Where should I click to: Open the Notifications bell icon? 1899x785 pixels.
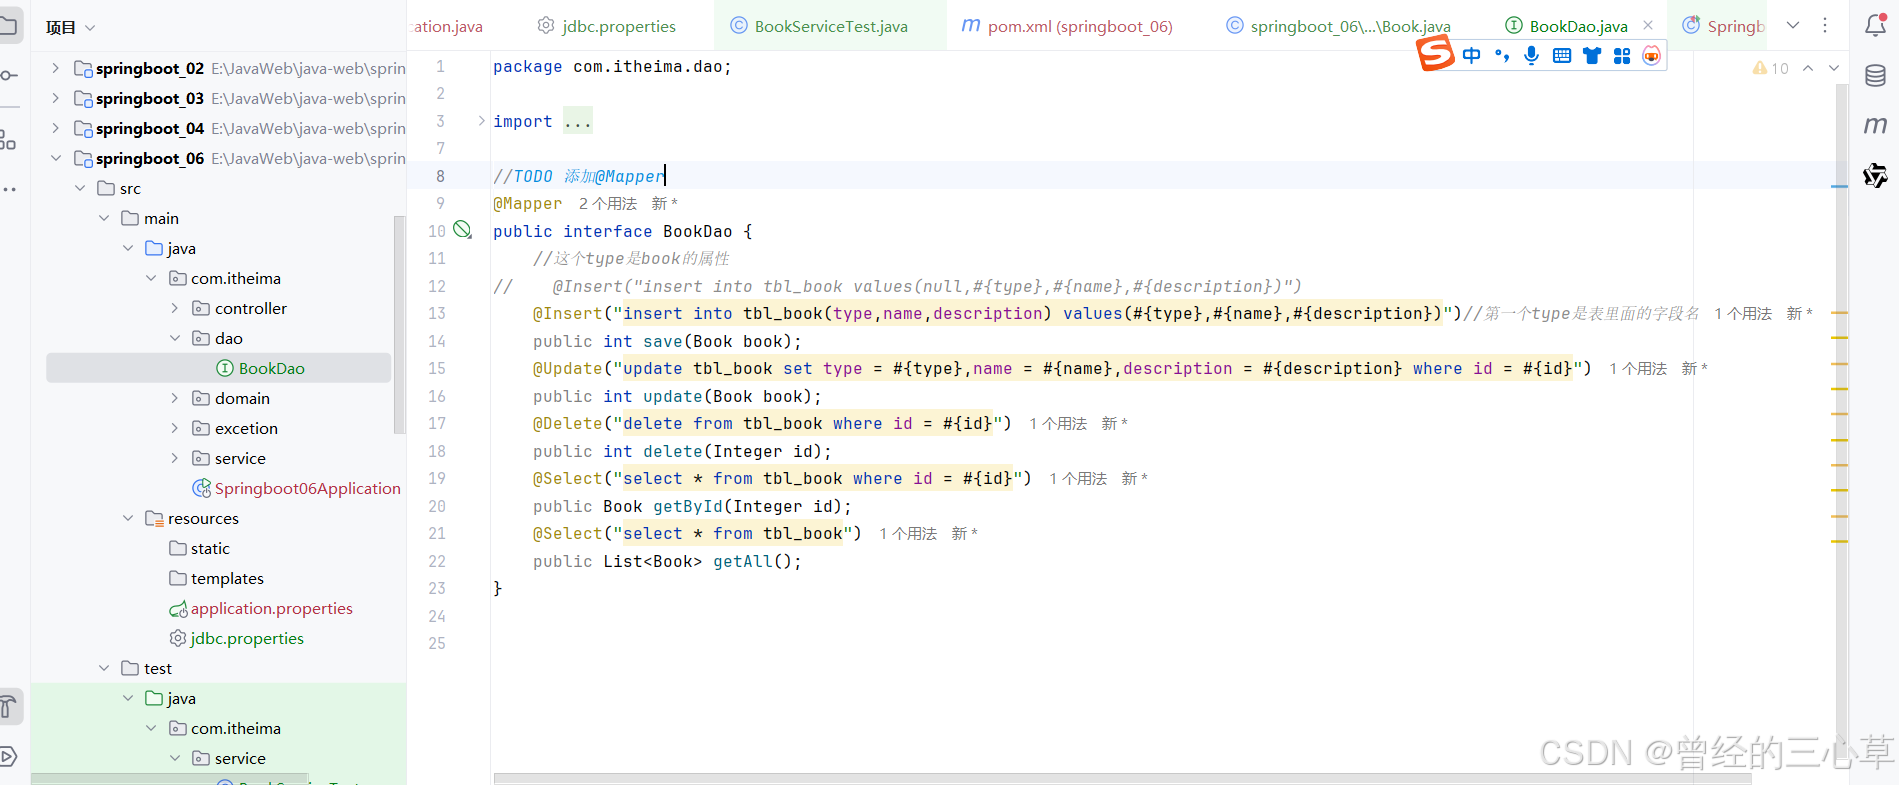click(1876, 26)
